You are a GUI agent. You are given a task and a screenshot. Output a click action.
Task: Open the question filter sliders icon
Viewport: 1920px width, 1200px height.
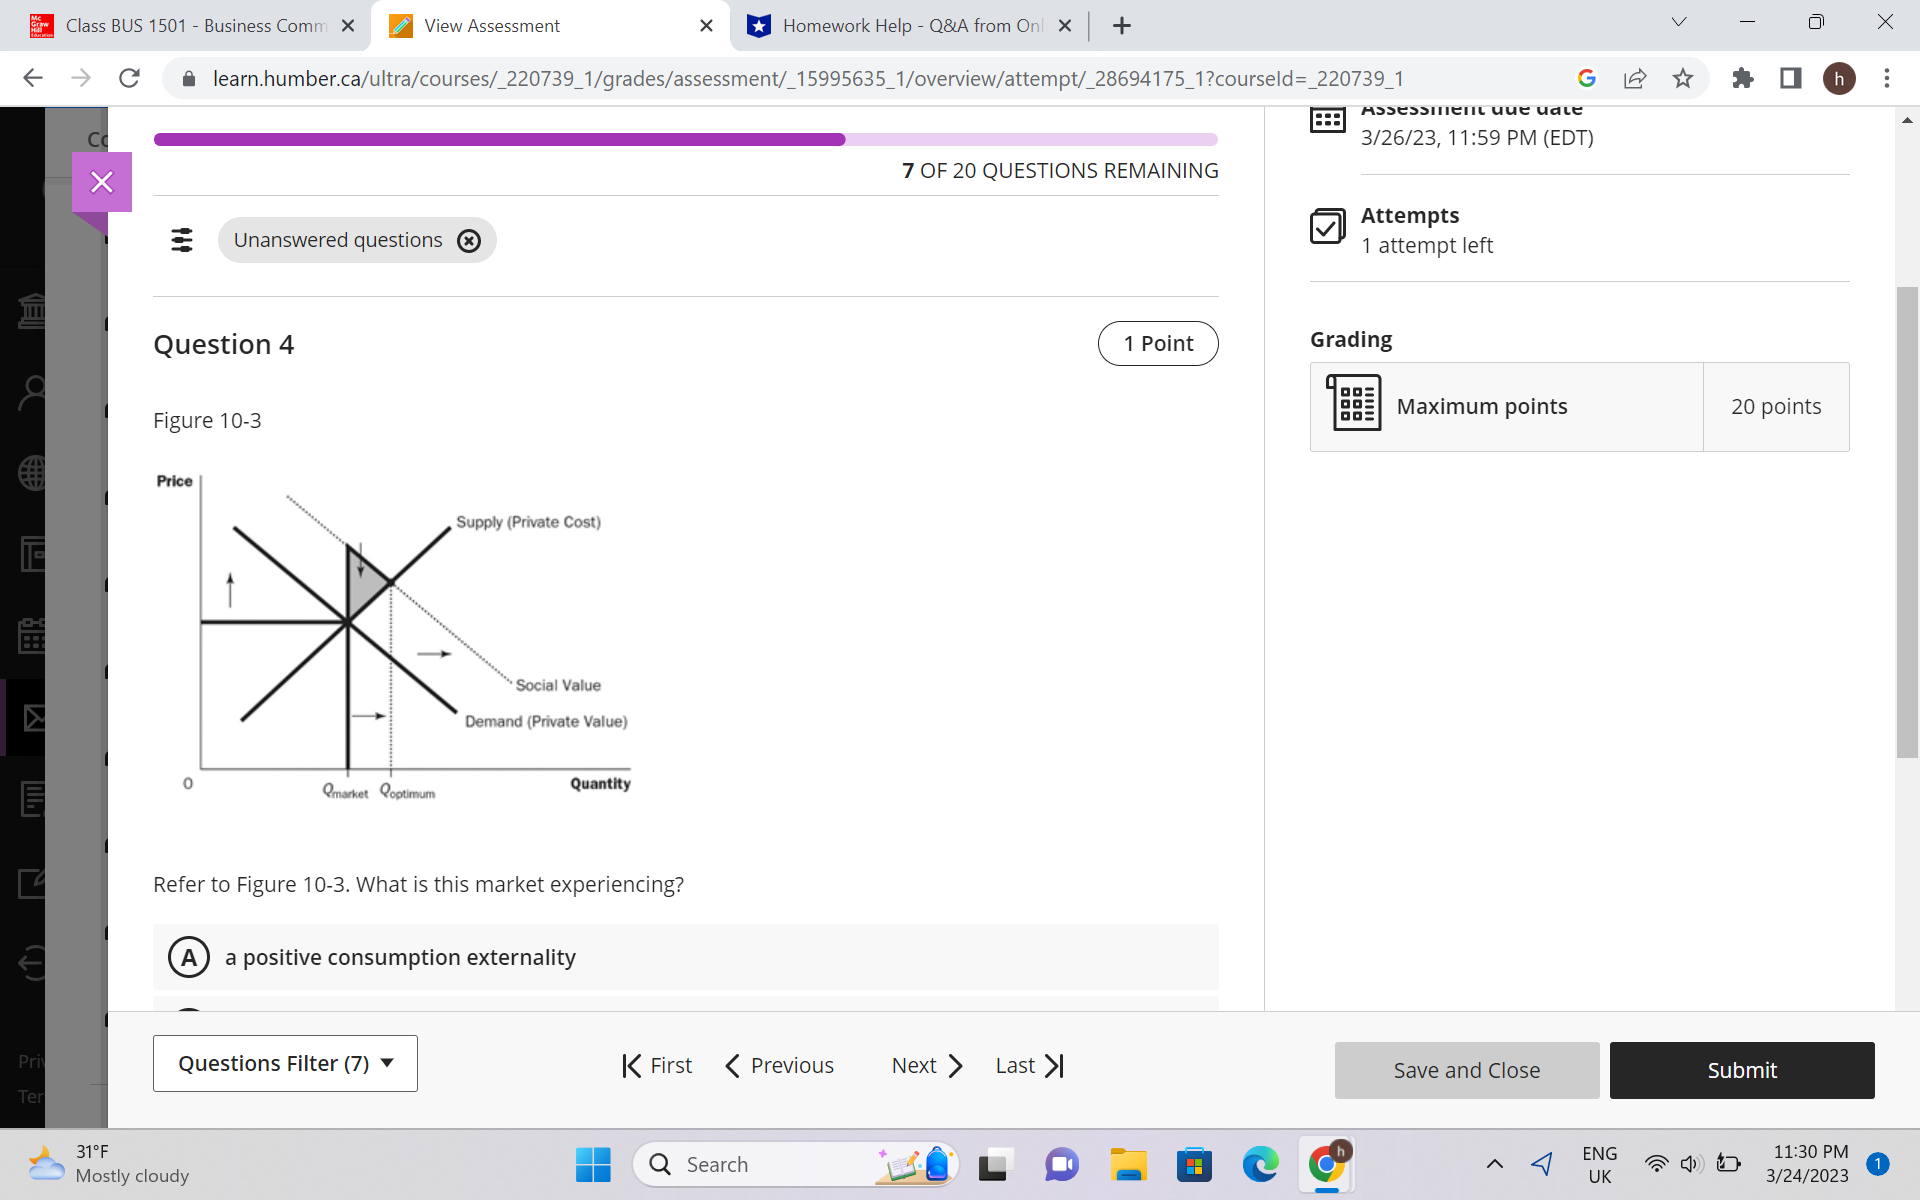click(x=182, y=240)
